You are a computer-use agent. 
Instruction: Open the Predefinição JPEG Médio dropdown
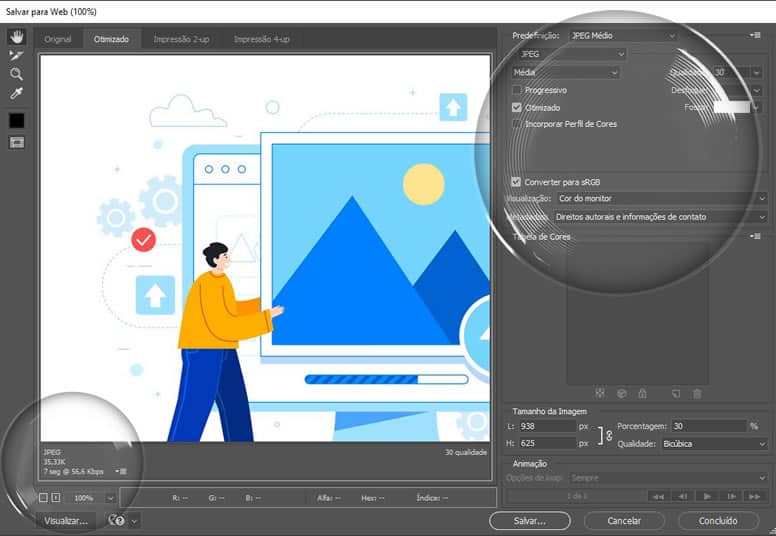tap(623, 35)
